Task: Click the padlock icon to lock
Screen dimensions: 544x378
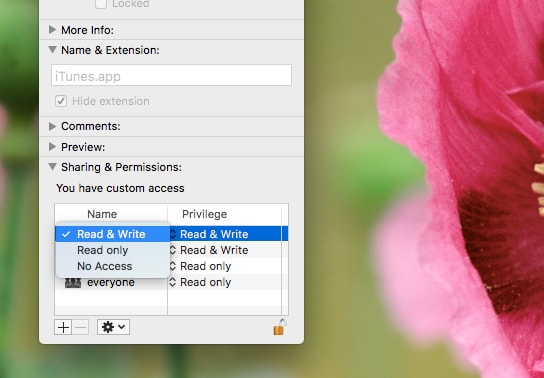Action: [280, 327]
